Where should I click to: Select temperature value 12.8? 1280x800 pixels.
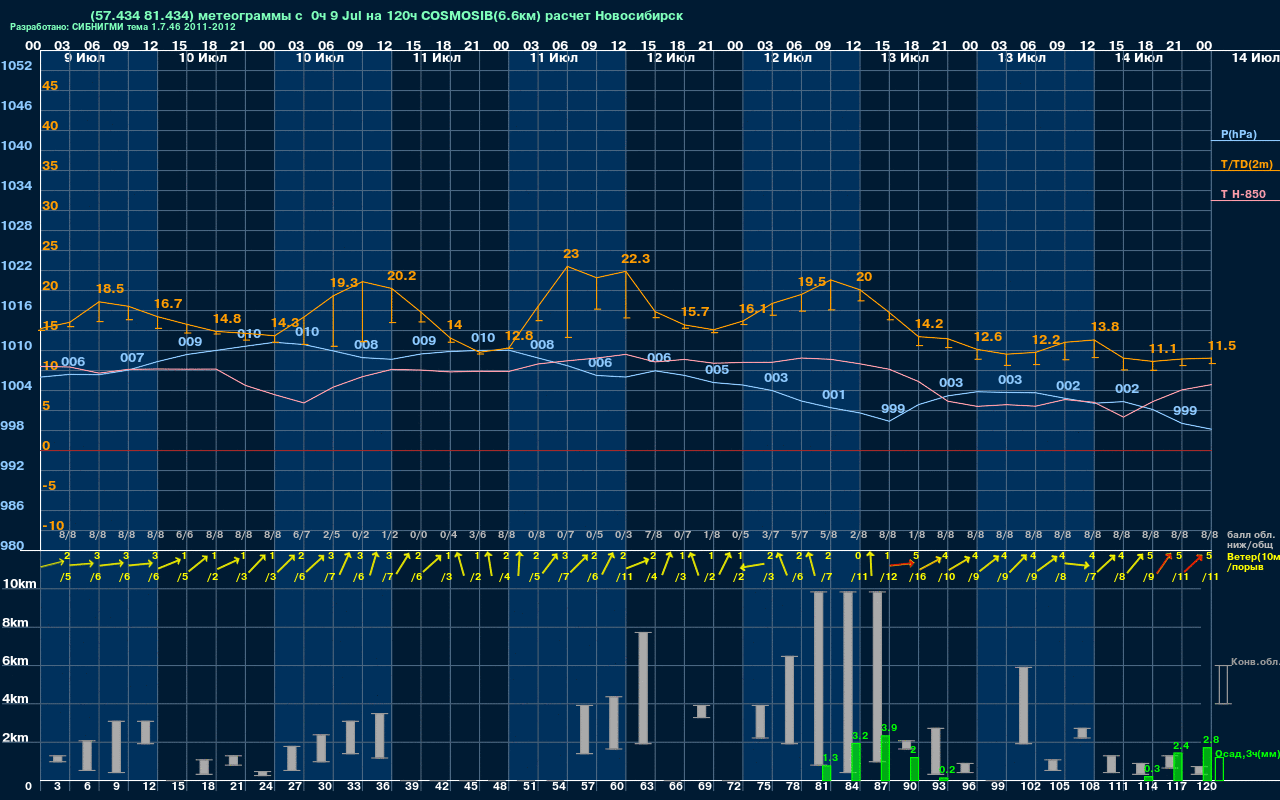point(519,335)
